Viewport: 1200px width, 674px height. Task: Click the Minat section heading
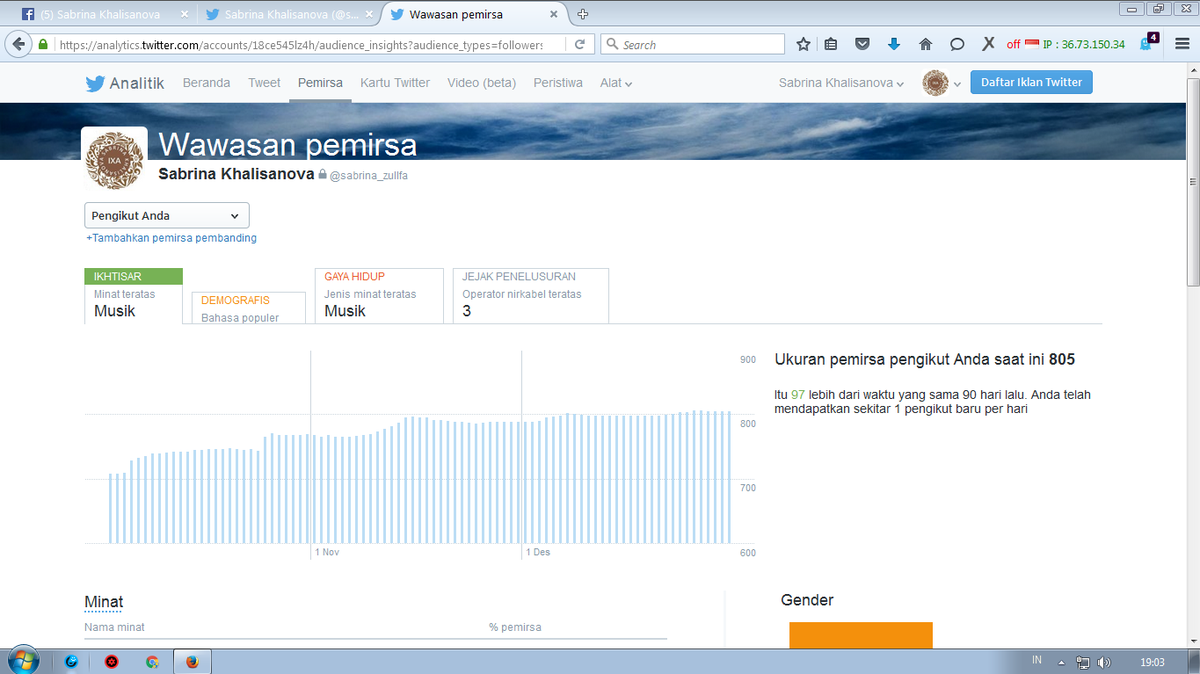(104, 602)
